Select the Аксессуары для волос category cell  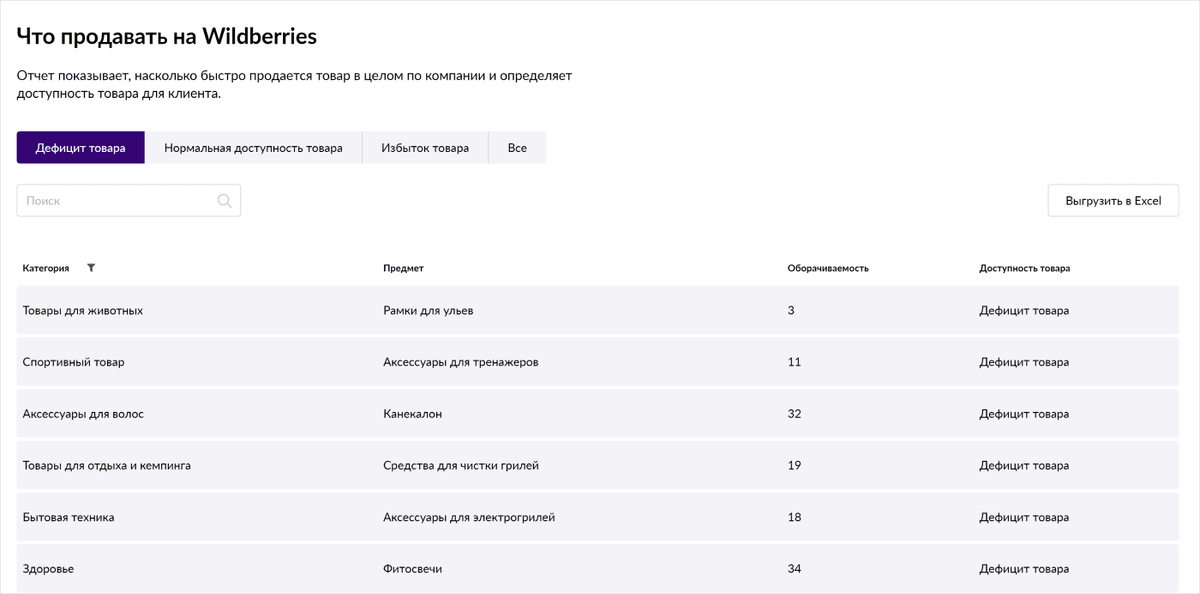point(83,414)
